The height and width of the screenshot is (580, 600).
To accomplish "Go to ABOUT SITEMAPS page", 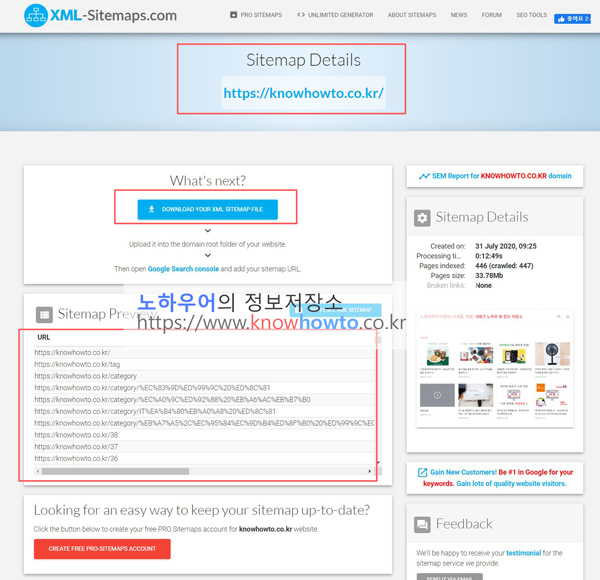I will (x=412, y=15).
